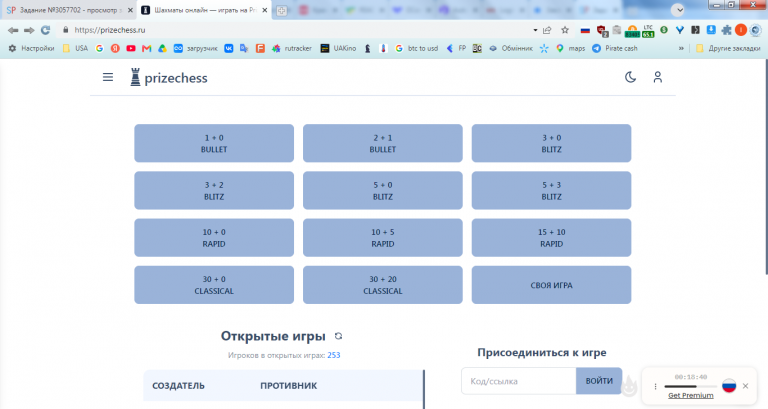This screenshot has width=768, height=409.
Task: Open the YouTube bookmark
Action: pyautogui.click(x=131, y=48)
